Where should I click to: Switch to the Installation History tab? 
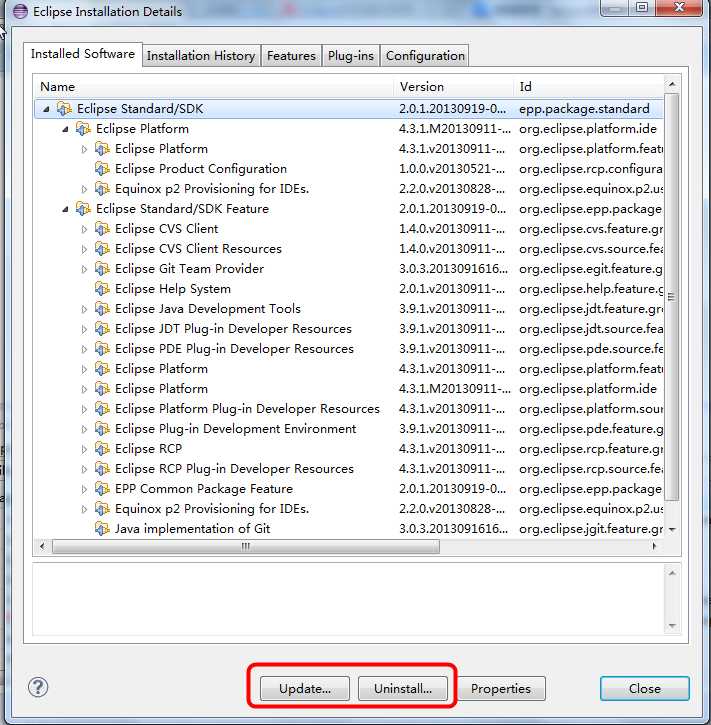tap(201, 56)
